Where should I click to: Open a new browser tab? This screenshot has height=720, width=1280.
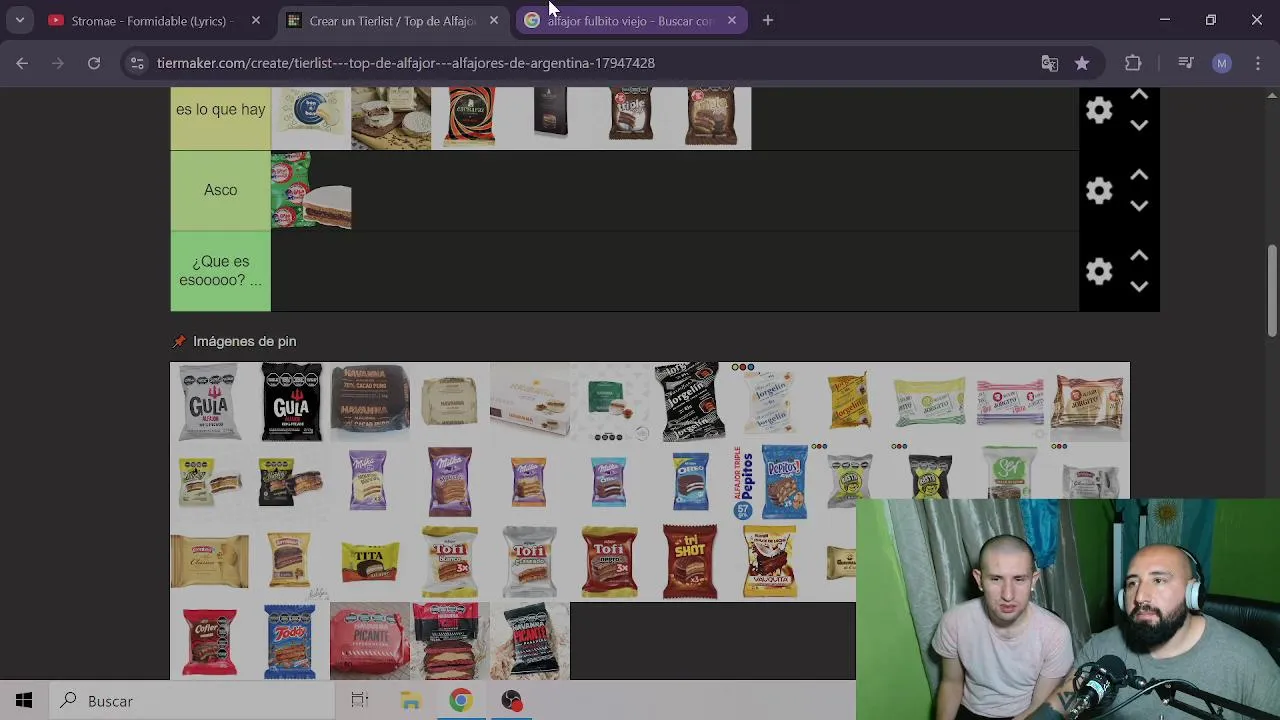click(x=768, y=20)
